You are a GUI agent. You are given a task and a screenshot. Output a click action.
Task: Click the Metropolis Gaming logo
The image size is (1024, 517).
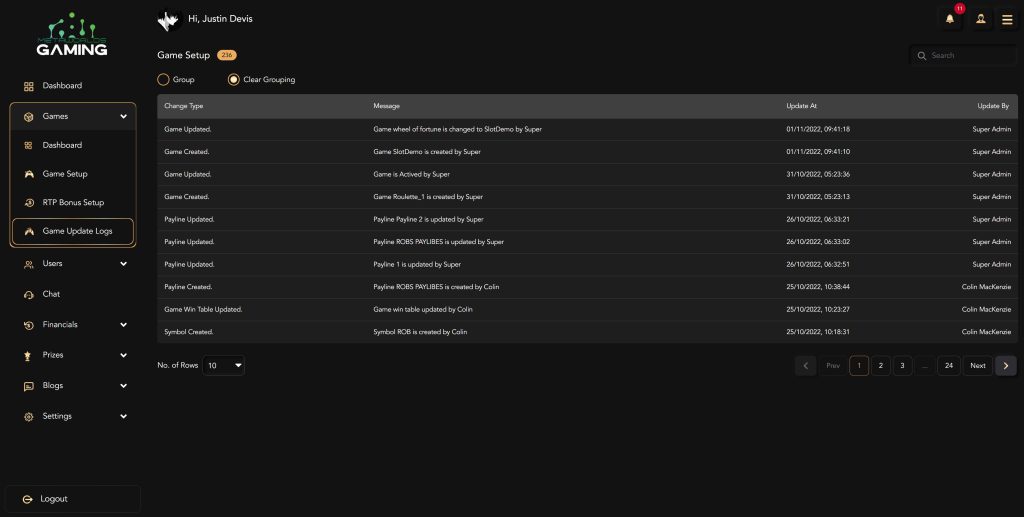click(71, 35)
